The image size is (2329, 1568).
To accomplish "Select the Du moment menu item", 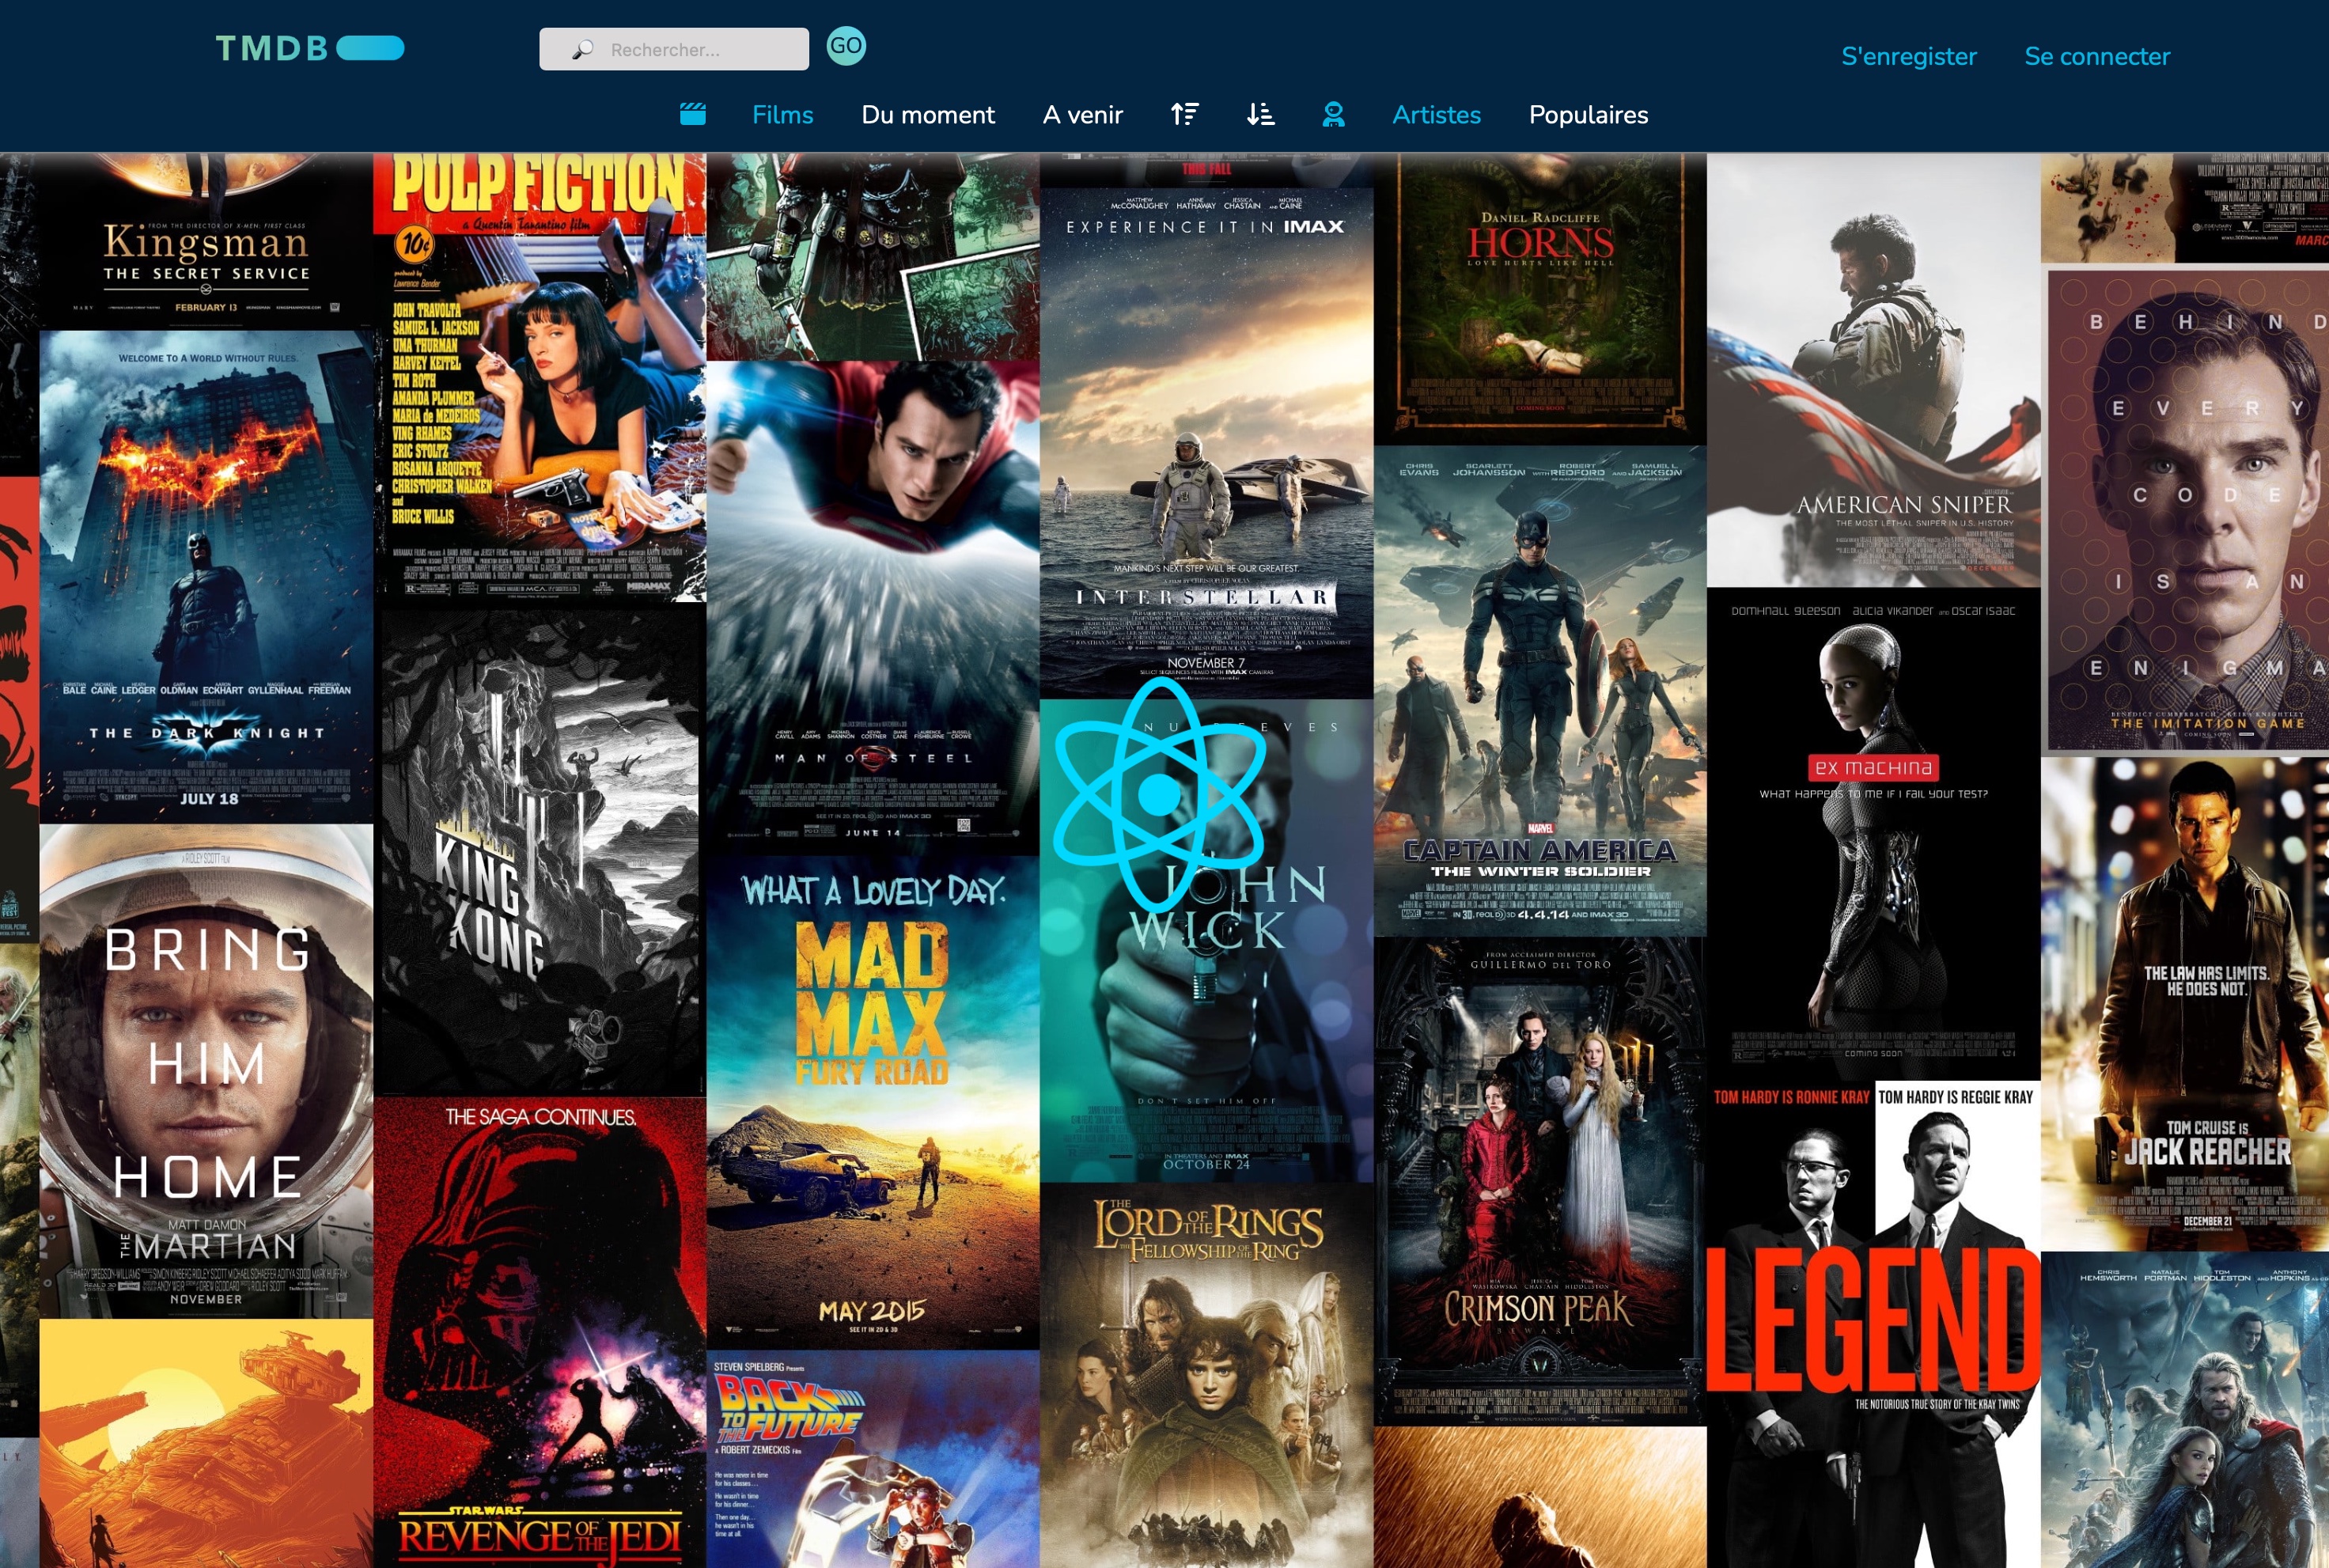I will [927, 114].
